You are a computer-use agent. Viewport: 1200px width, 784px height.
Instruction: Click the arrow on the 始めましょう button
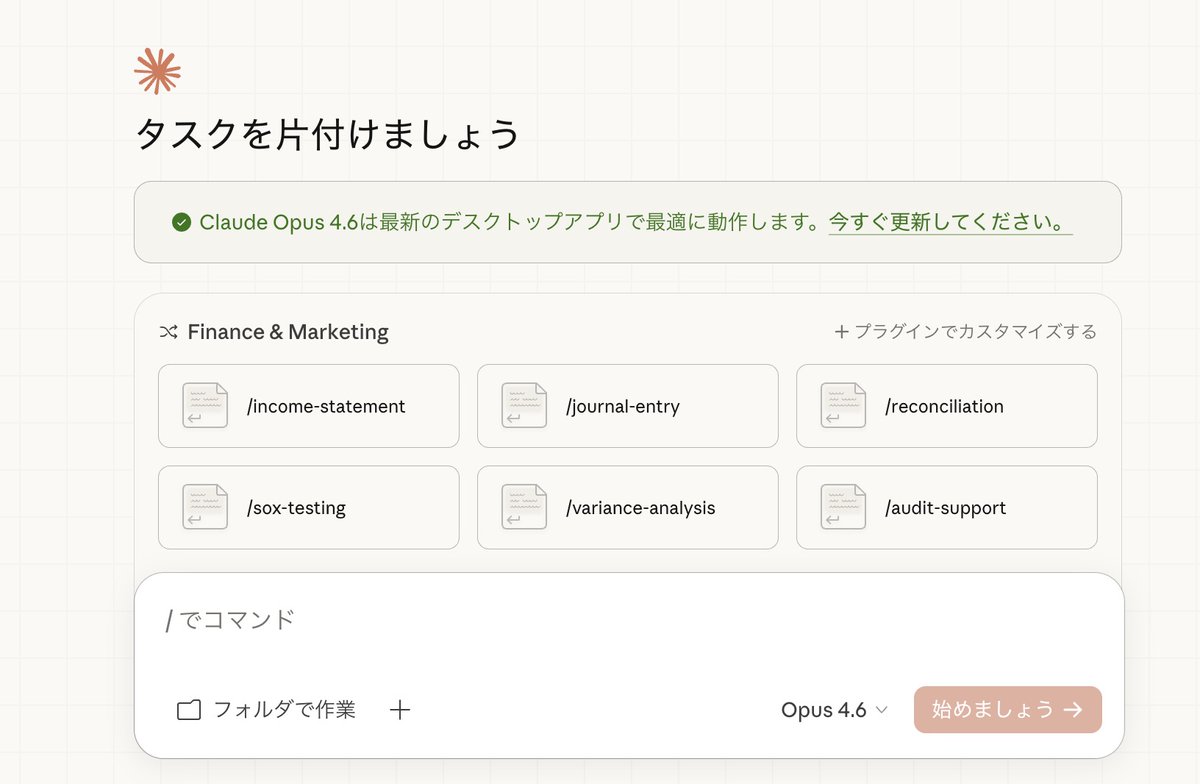(x=1073, y=710)
